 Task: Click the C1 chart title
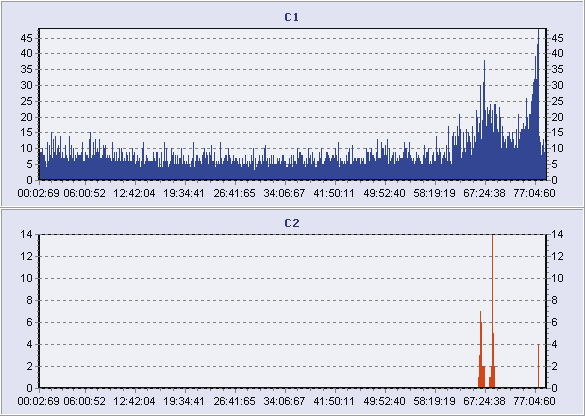(x=291, y=17)
